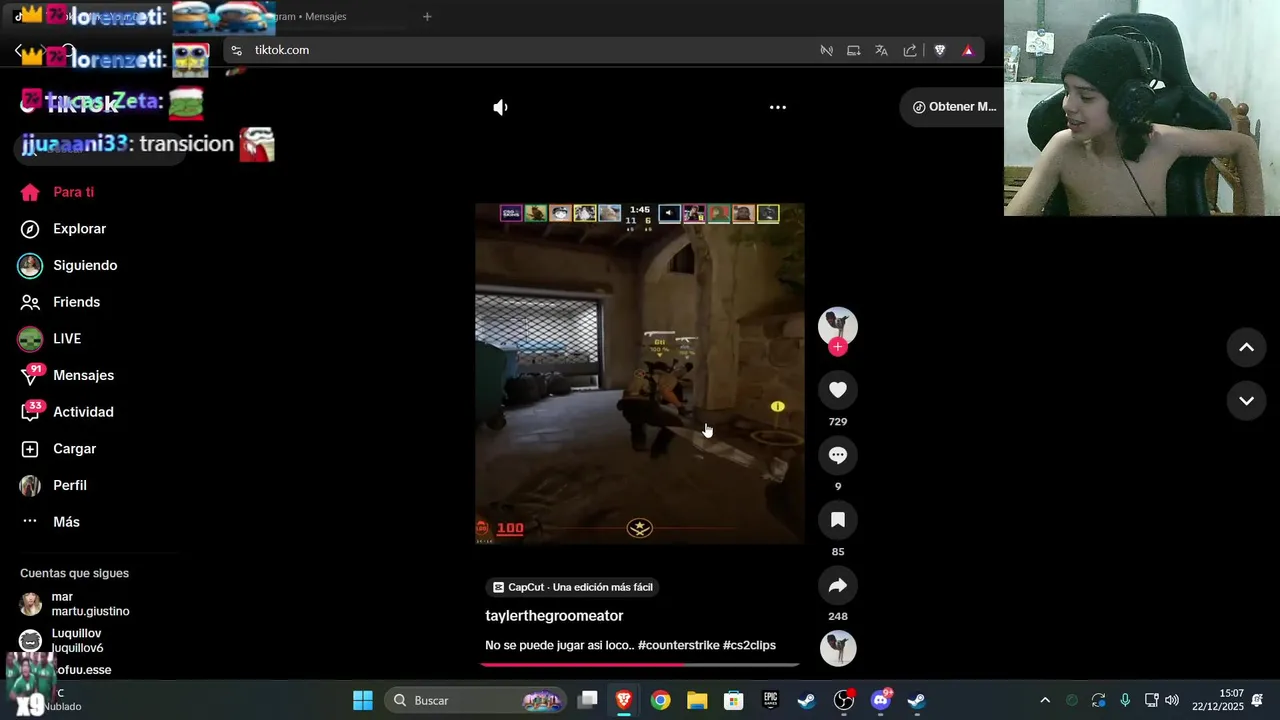Viewport: 1280px width, 720px height.
Task: Open Task View on the taskbar
Action: point(588,700)
